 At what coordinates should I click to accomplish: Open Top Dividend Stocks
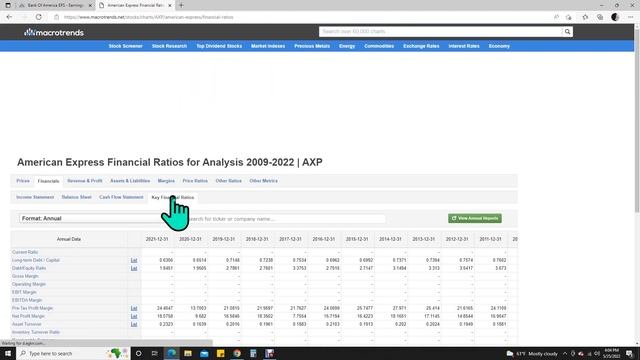click(x=219, y=46)
